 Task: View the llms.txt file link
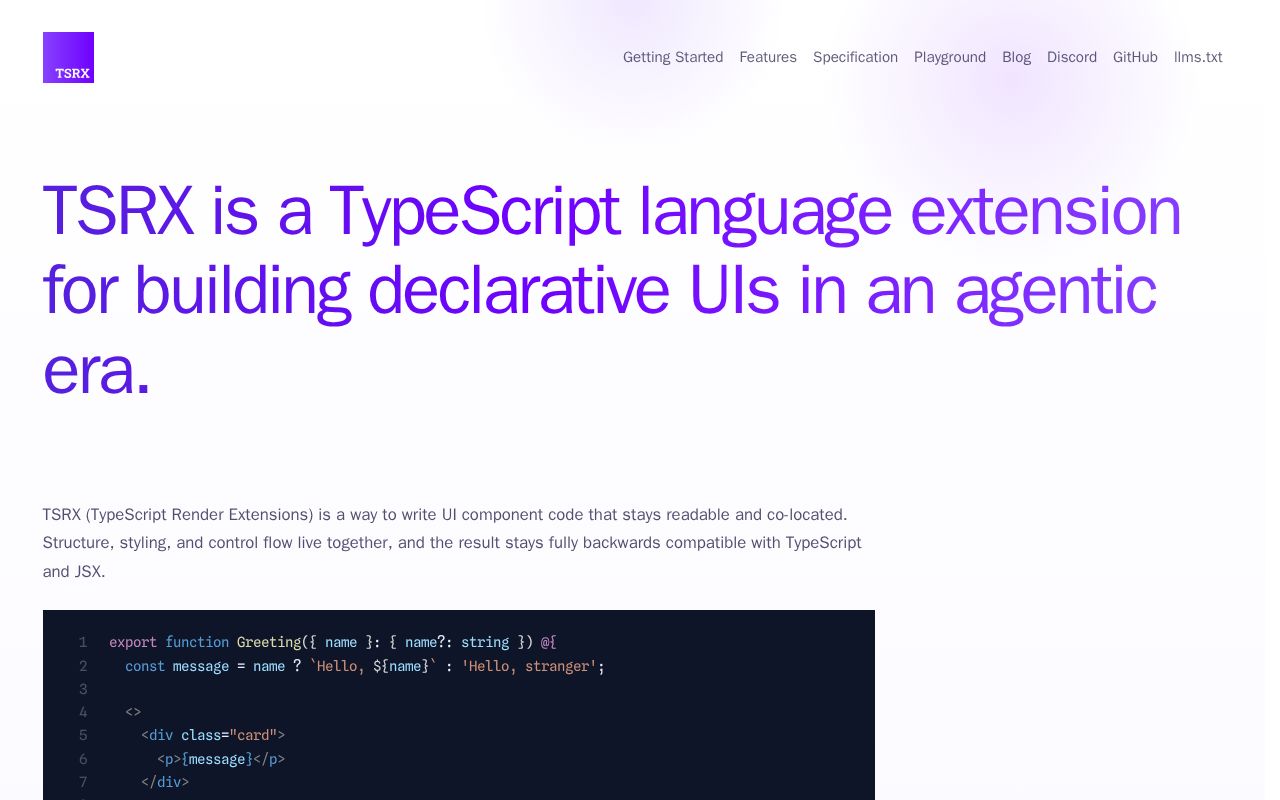1198,57
